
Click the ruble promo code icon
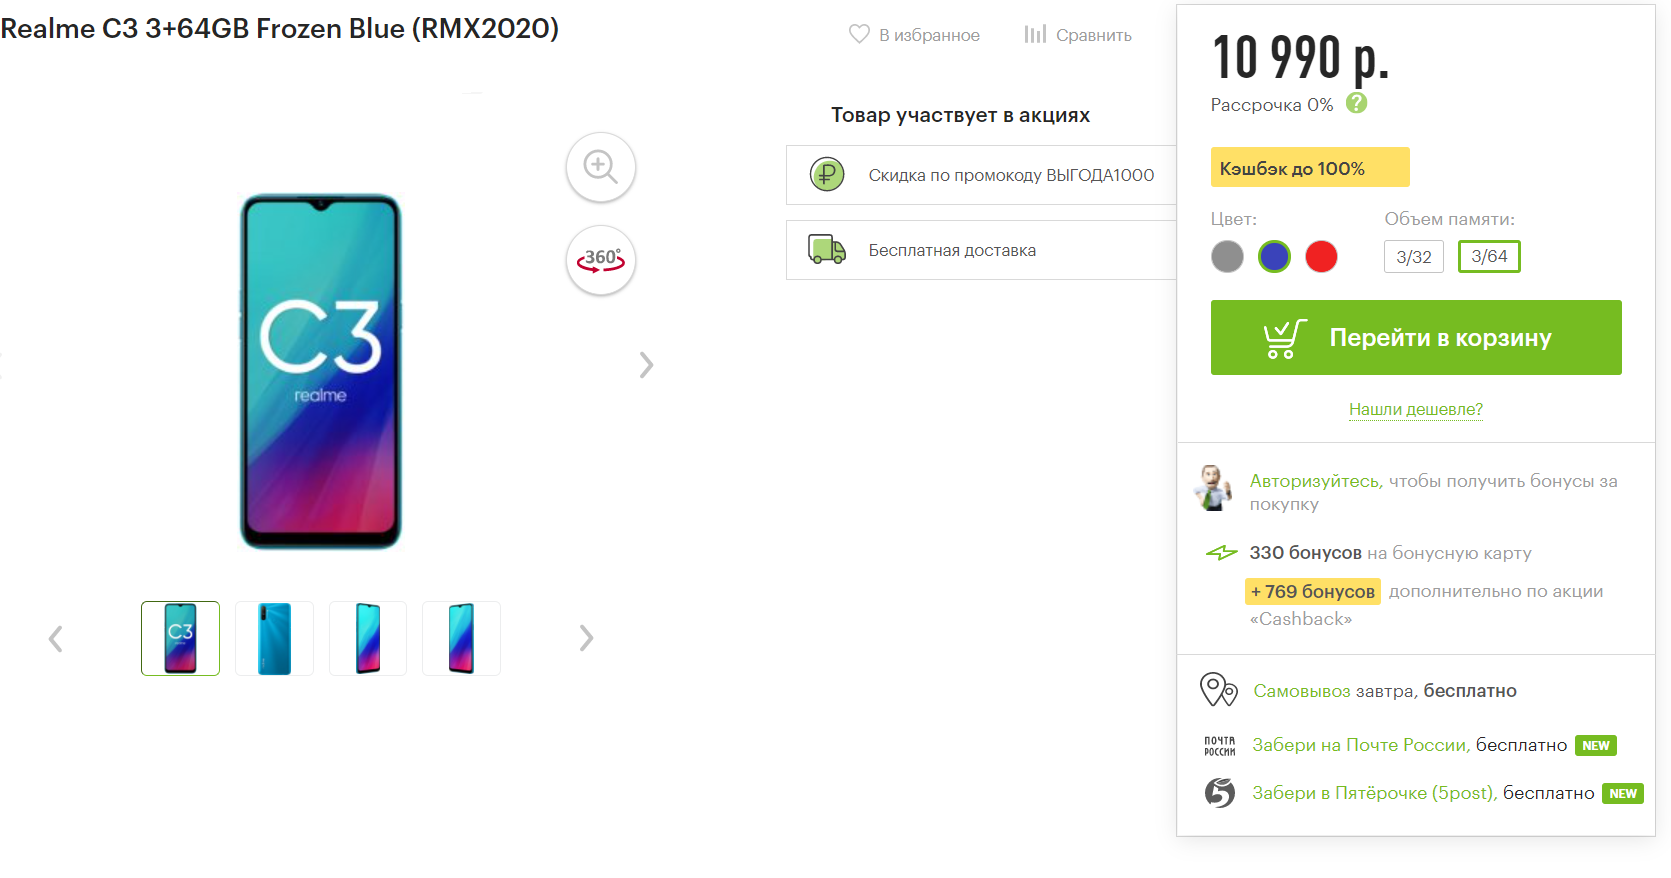[827, 175]
